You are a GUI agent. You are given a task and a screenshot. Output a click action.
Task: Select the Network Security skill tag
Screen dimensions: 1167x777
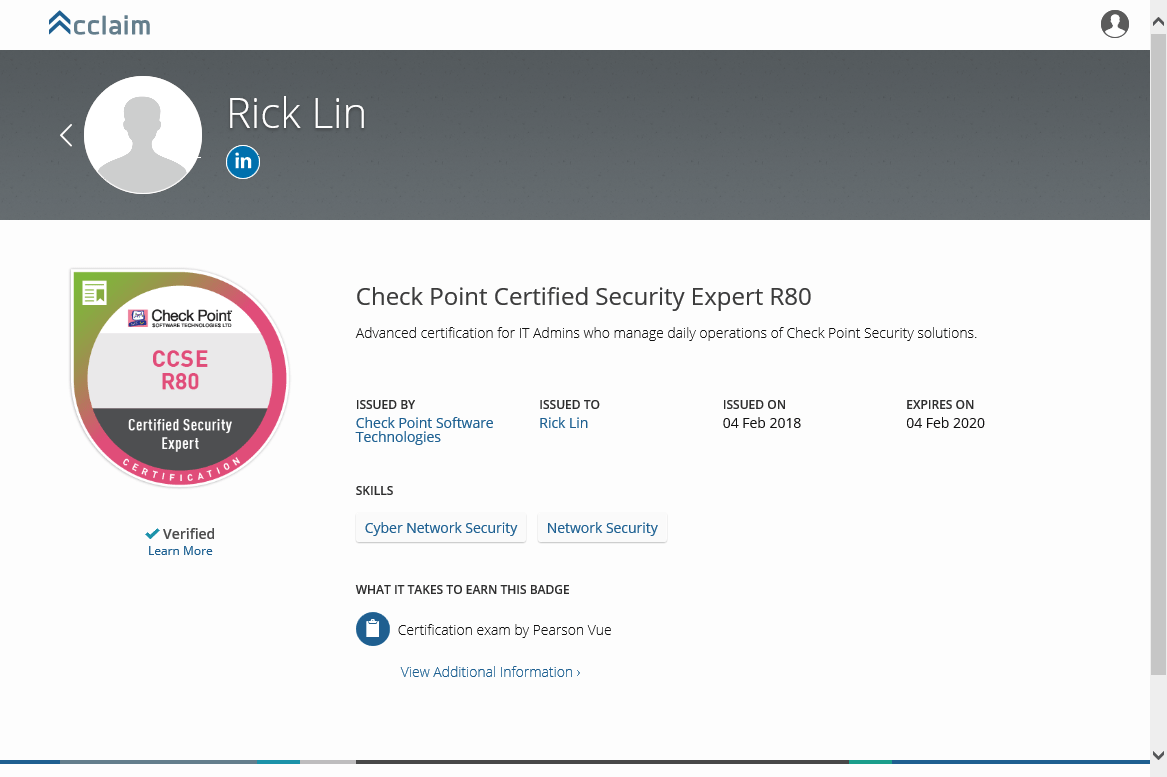coord(602,527)
